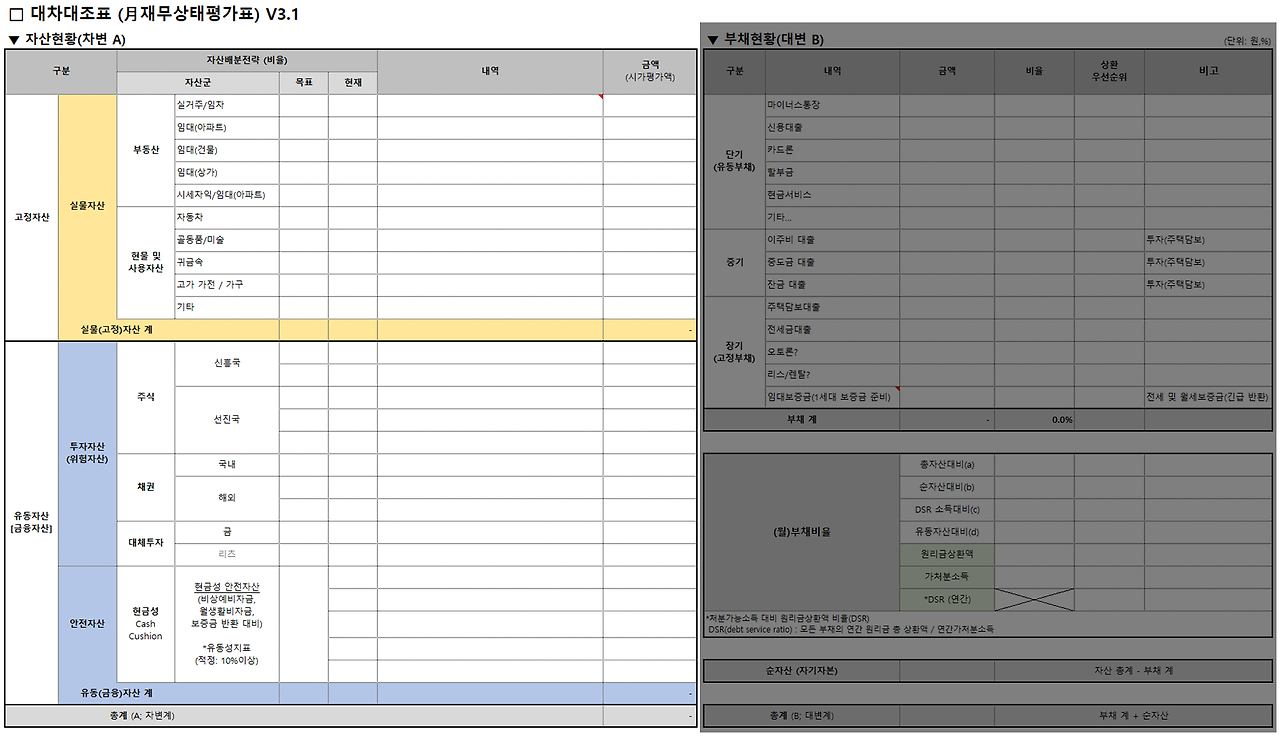Select the '임대보증금(1세대 보증금 준비)' cell
This screenshot has width=1280, height=736.
[832, 397]
